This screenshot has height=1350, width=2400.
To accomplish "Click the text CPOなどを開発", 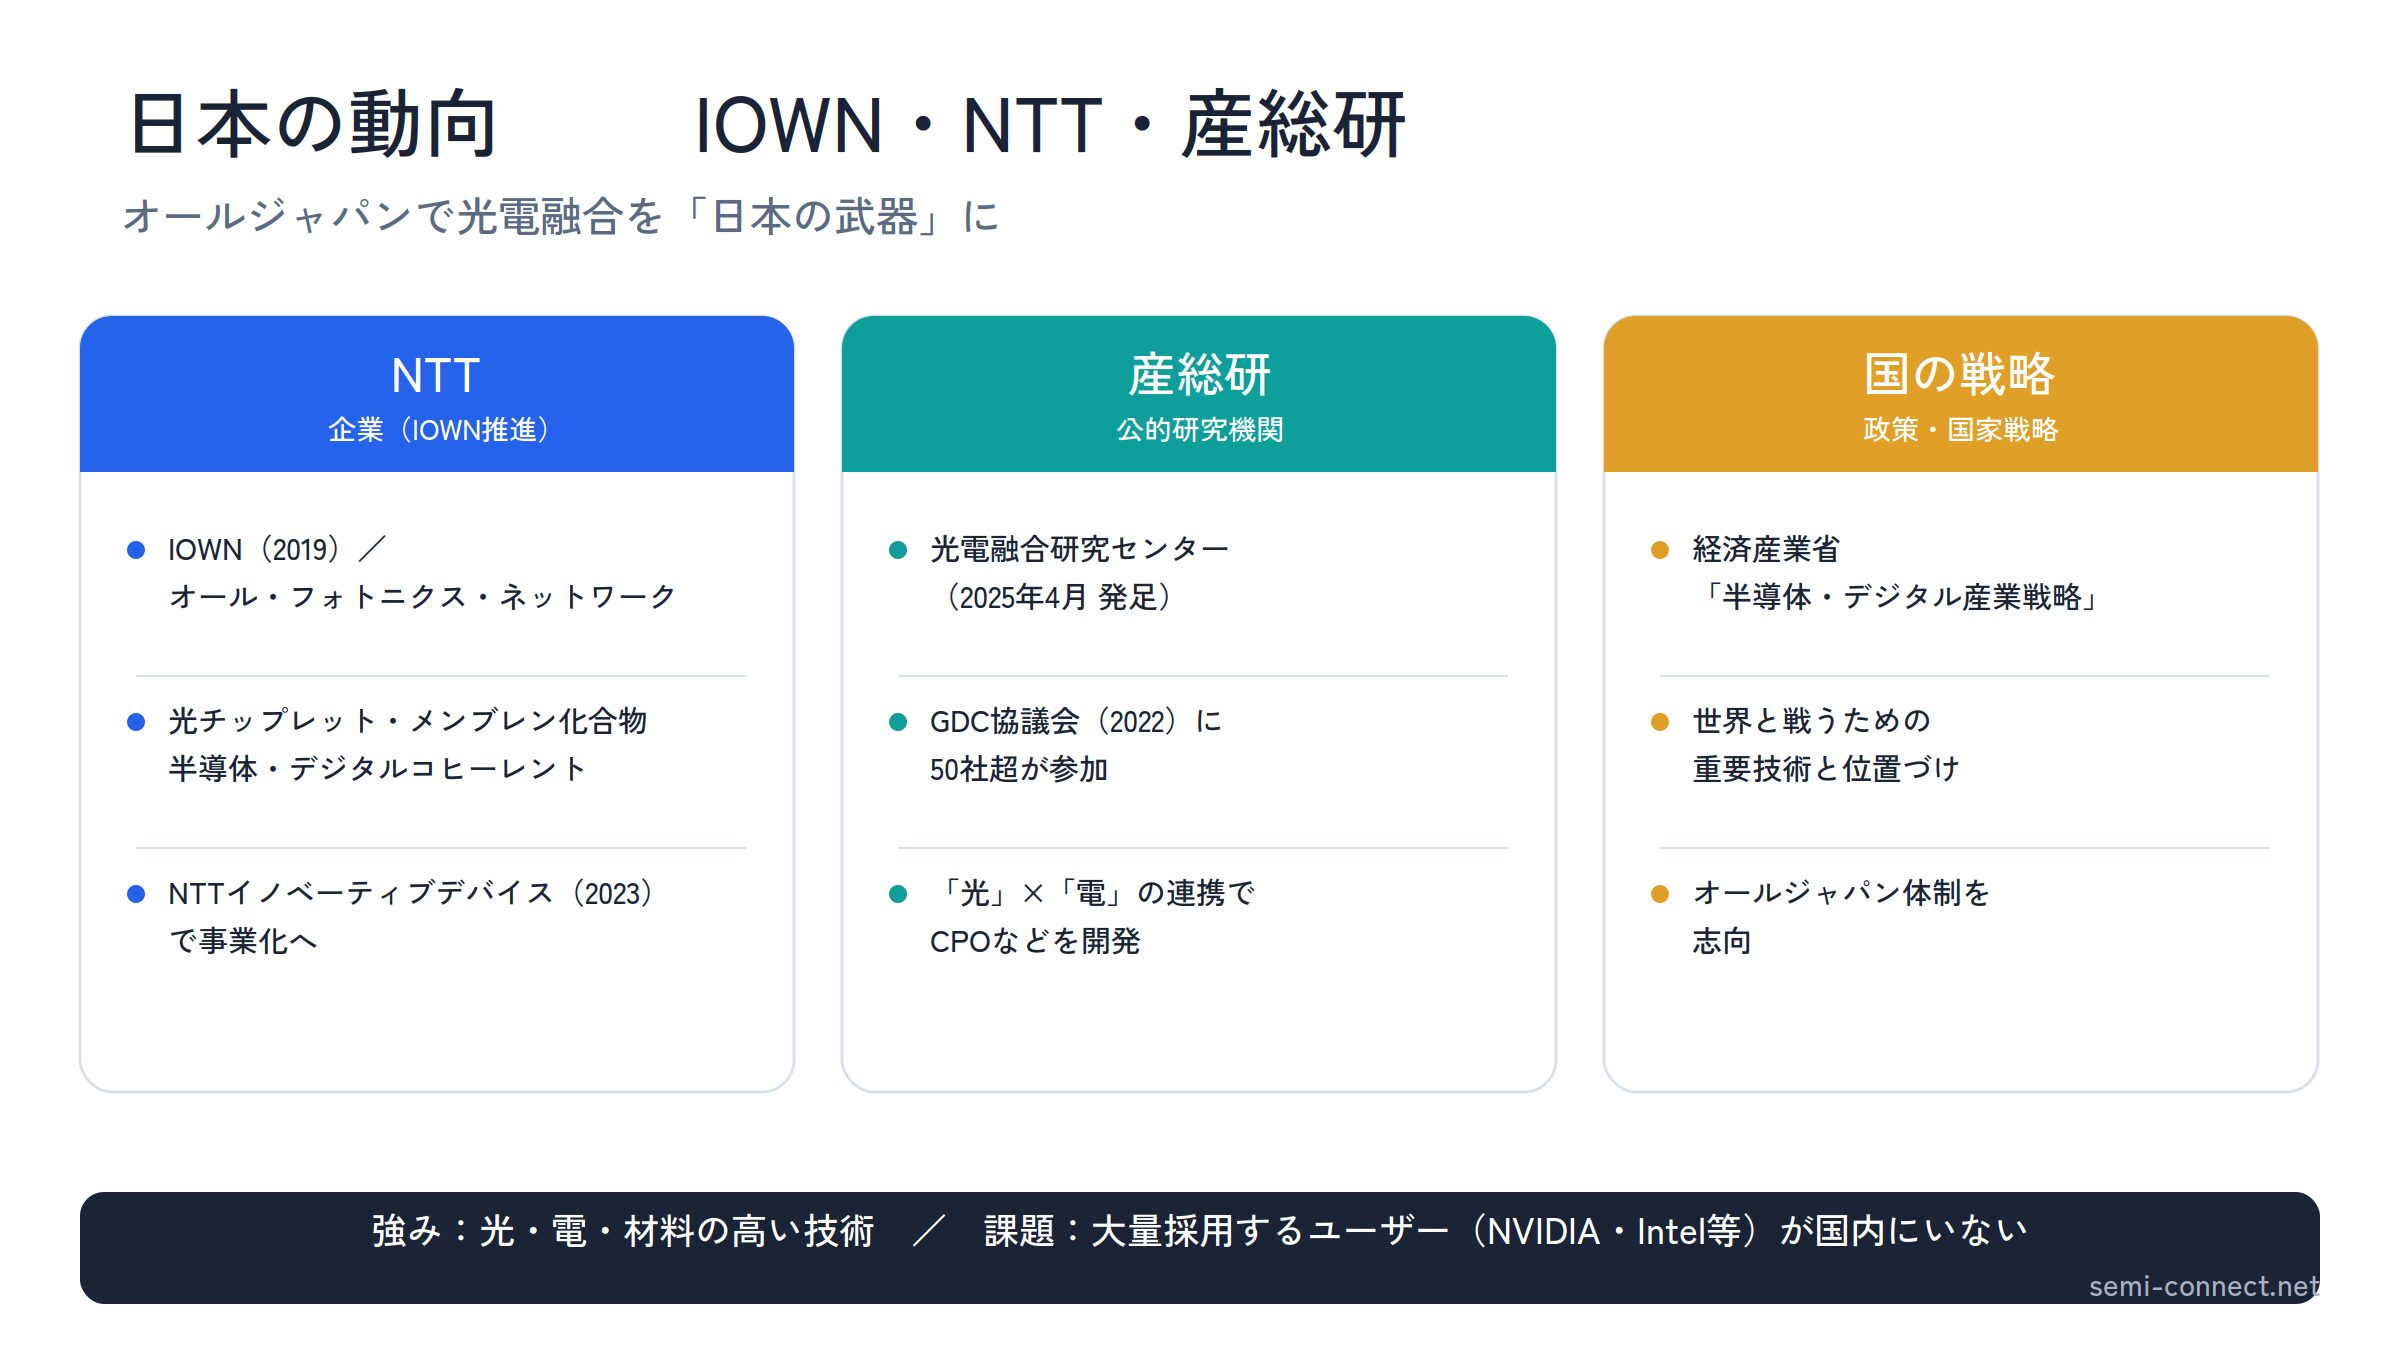I will (1035, 941).
